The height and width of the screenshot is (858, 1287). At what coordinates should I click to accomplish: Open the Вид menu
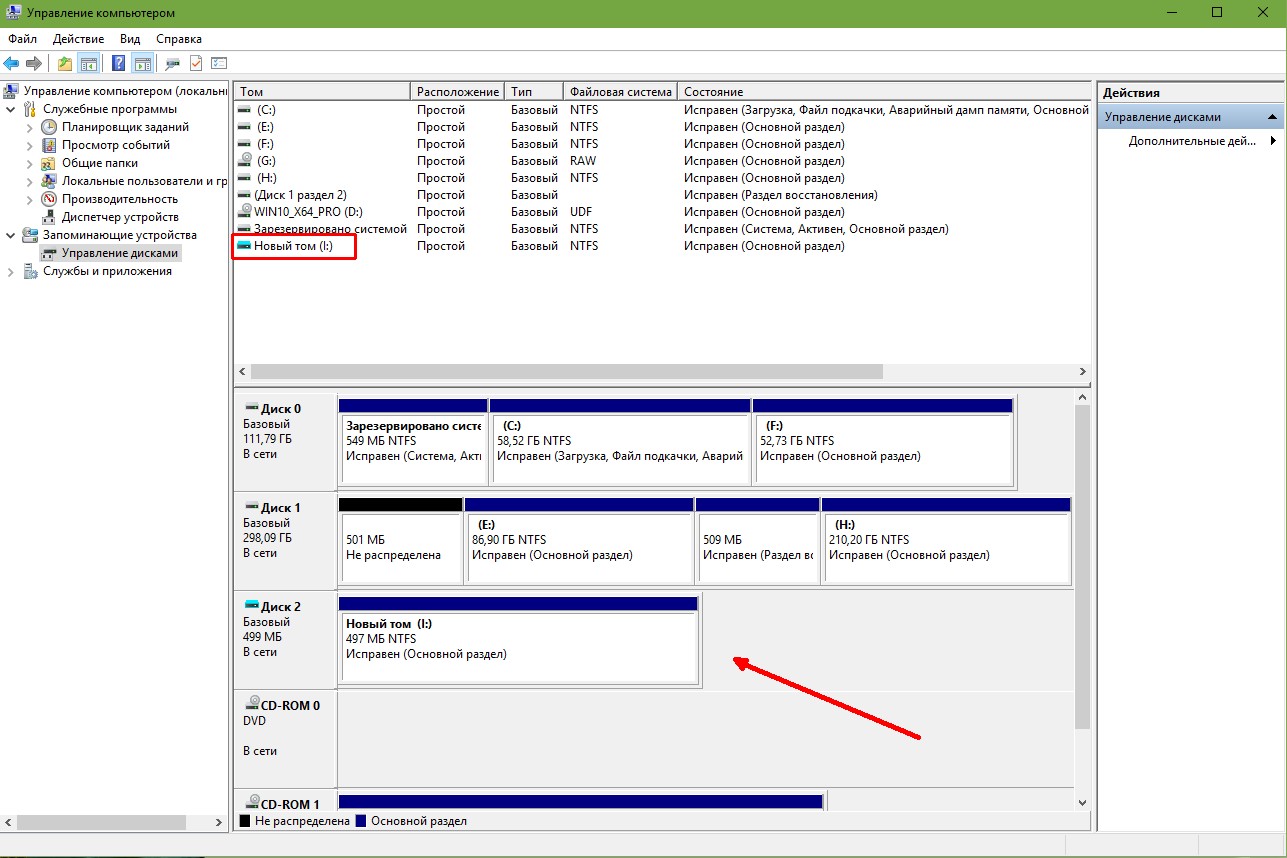coord(130,39)
